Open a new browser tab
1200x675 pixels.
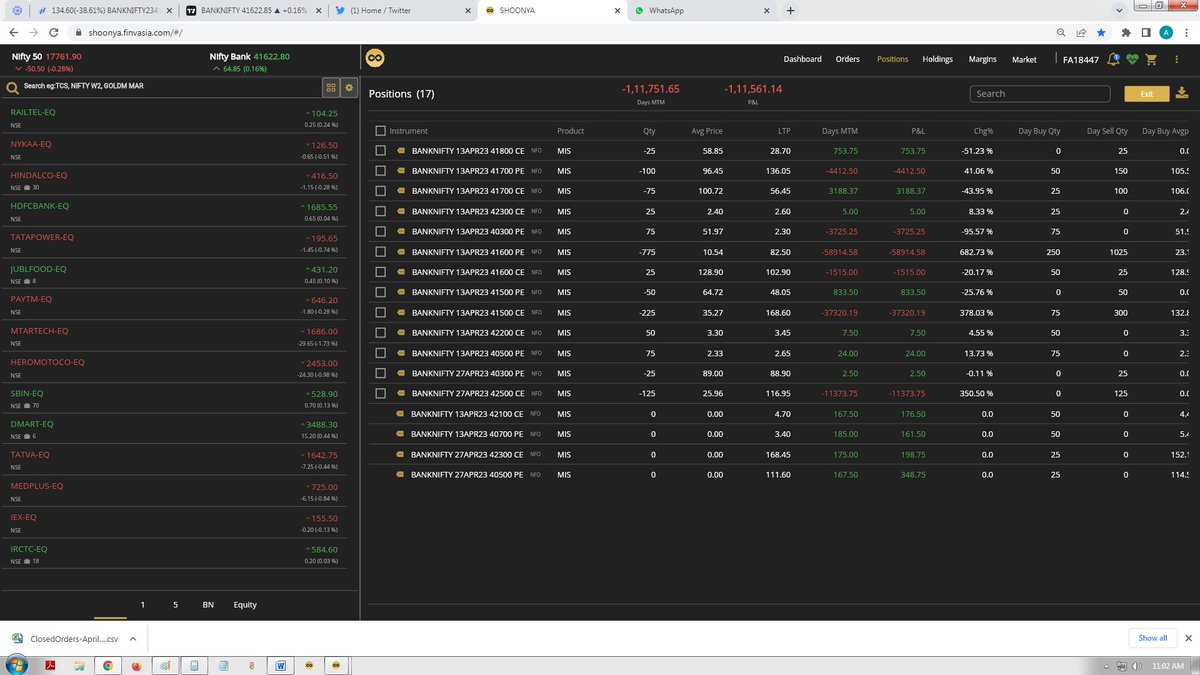791,11
